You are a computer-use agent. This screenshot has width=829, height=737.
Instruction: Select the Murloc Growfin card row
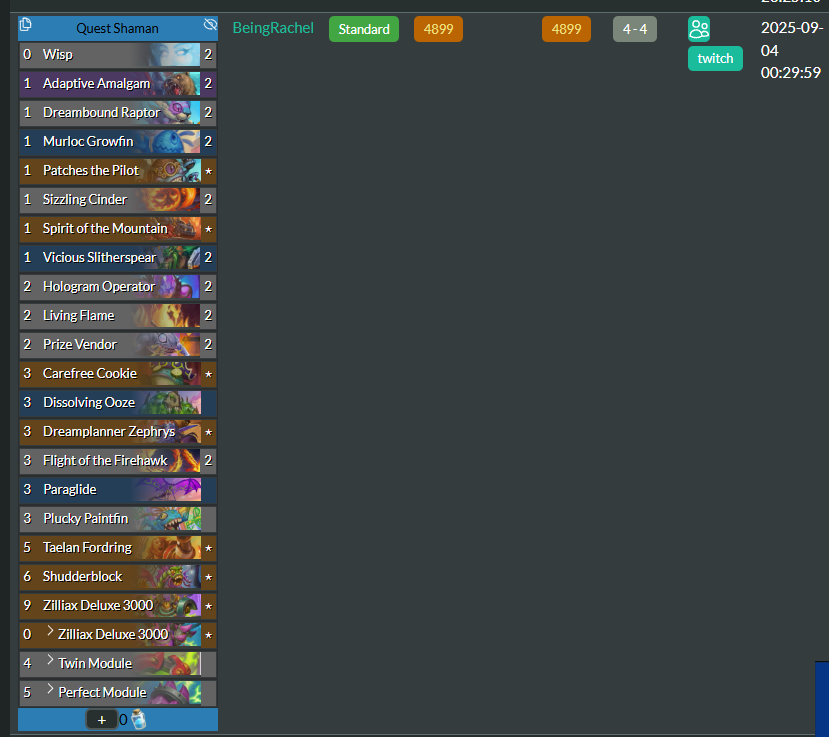118,142
